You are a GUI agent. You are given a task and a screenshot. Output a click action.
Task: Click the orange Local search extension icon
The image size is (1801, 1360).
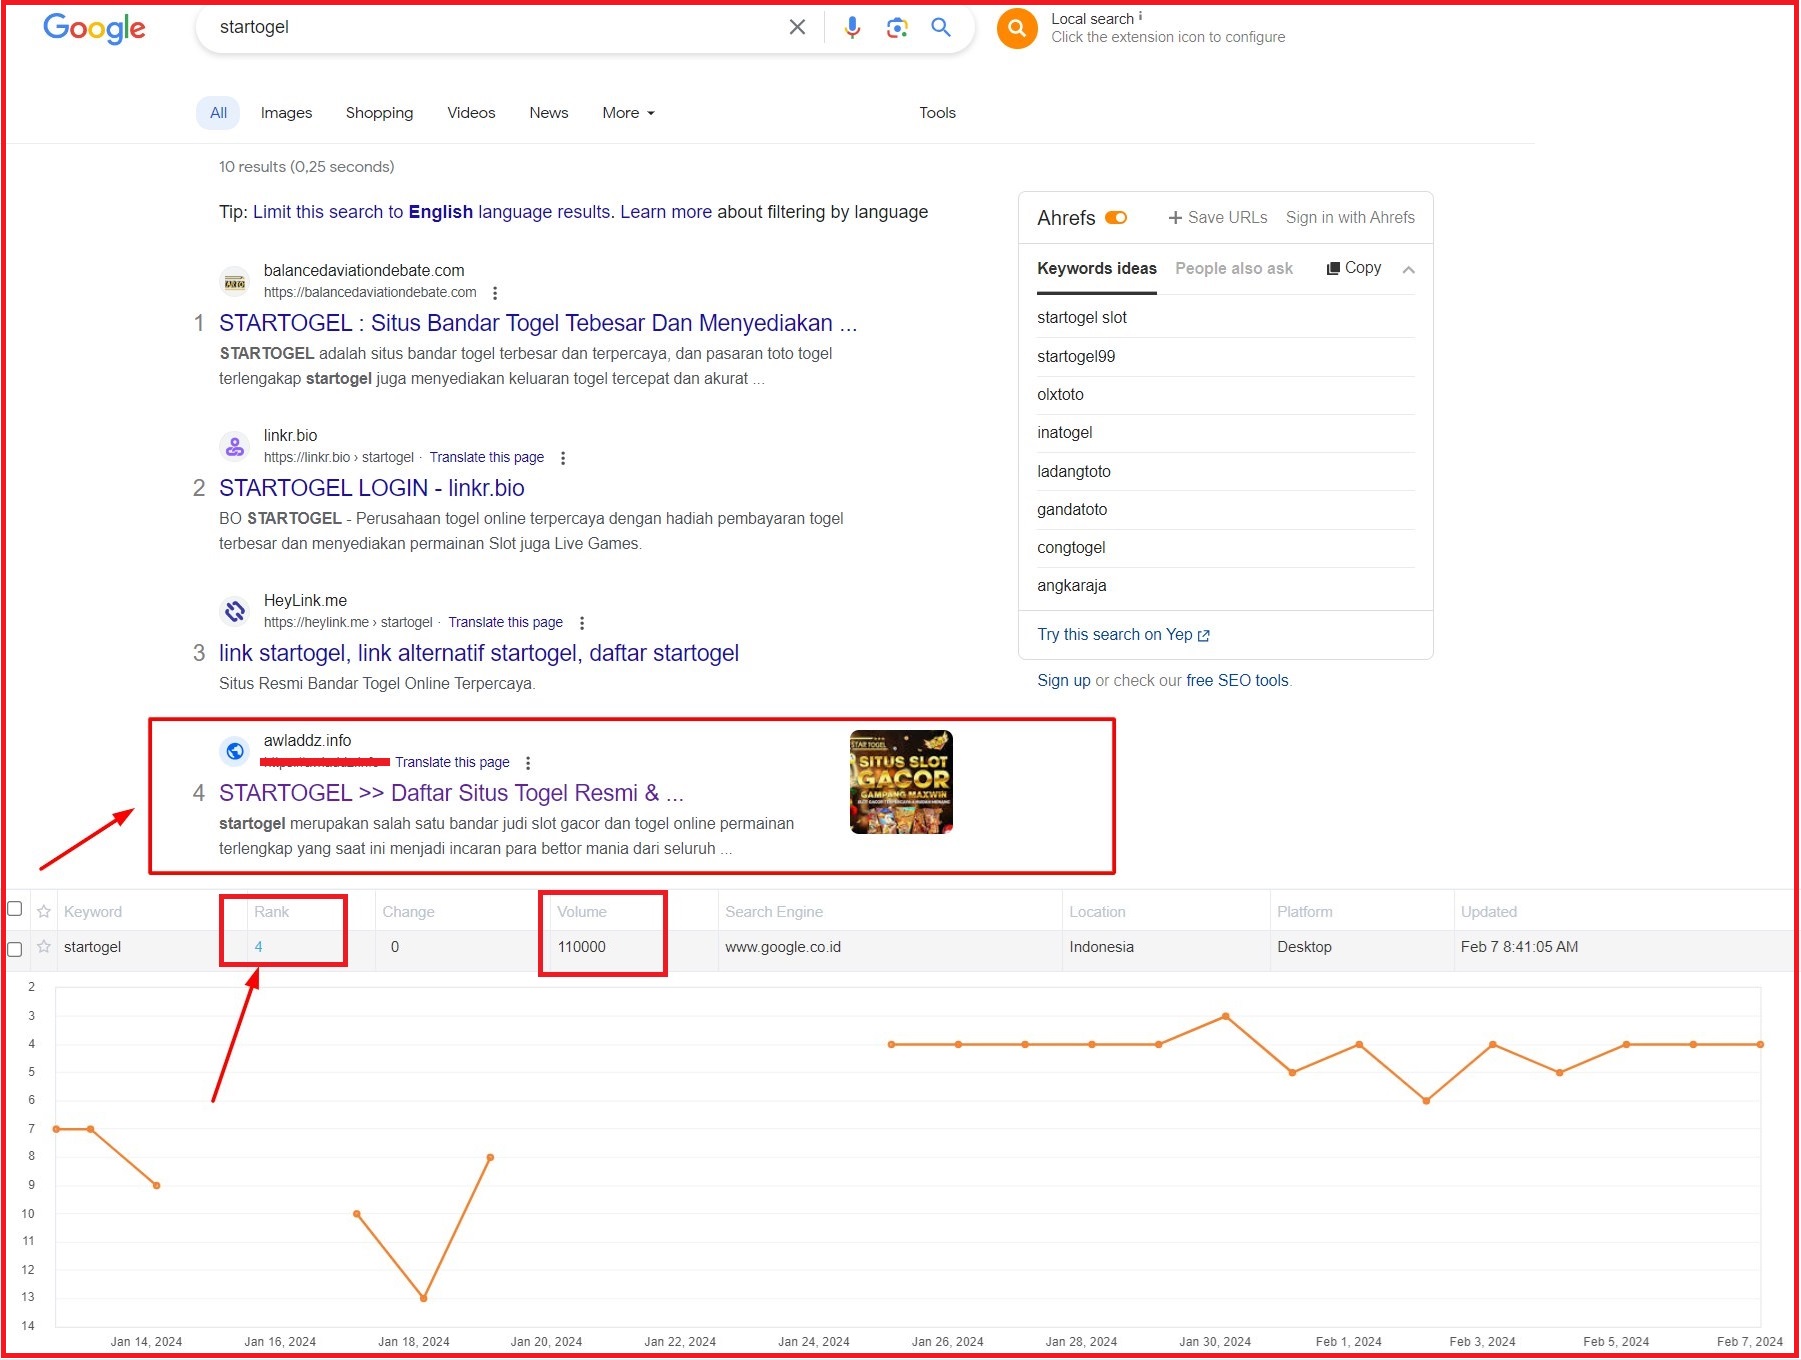[x=1017, y=28]
